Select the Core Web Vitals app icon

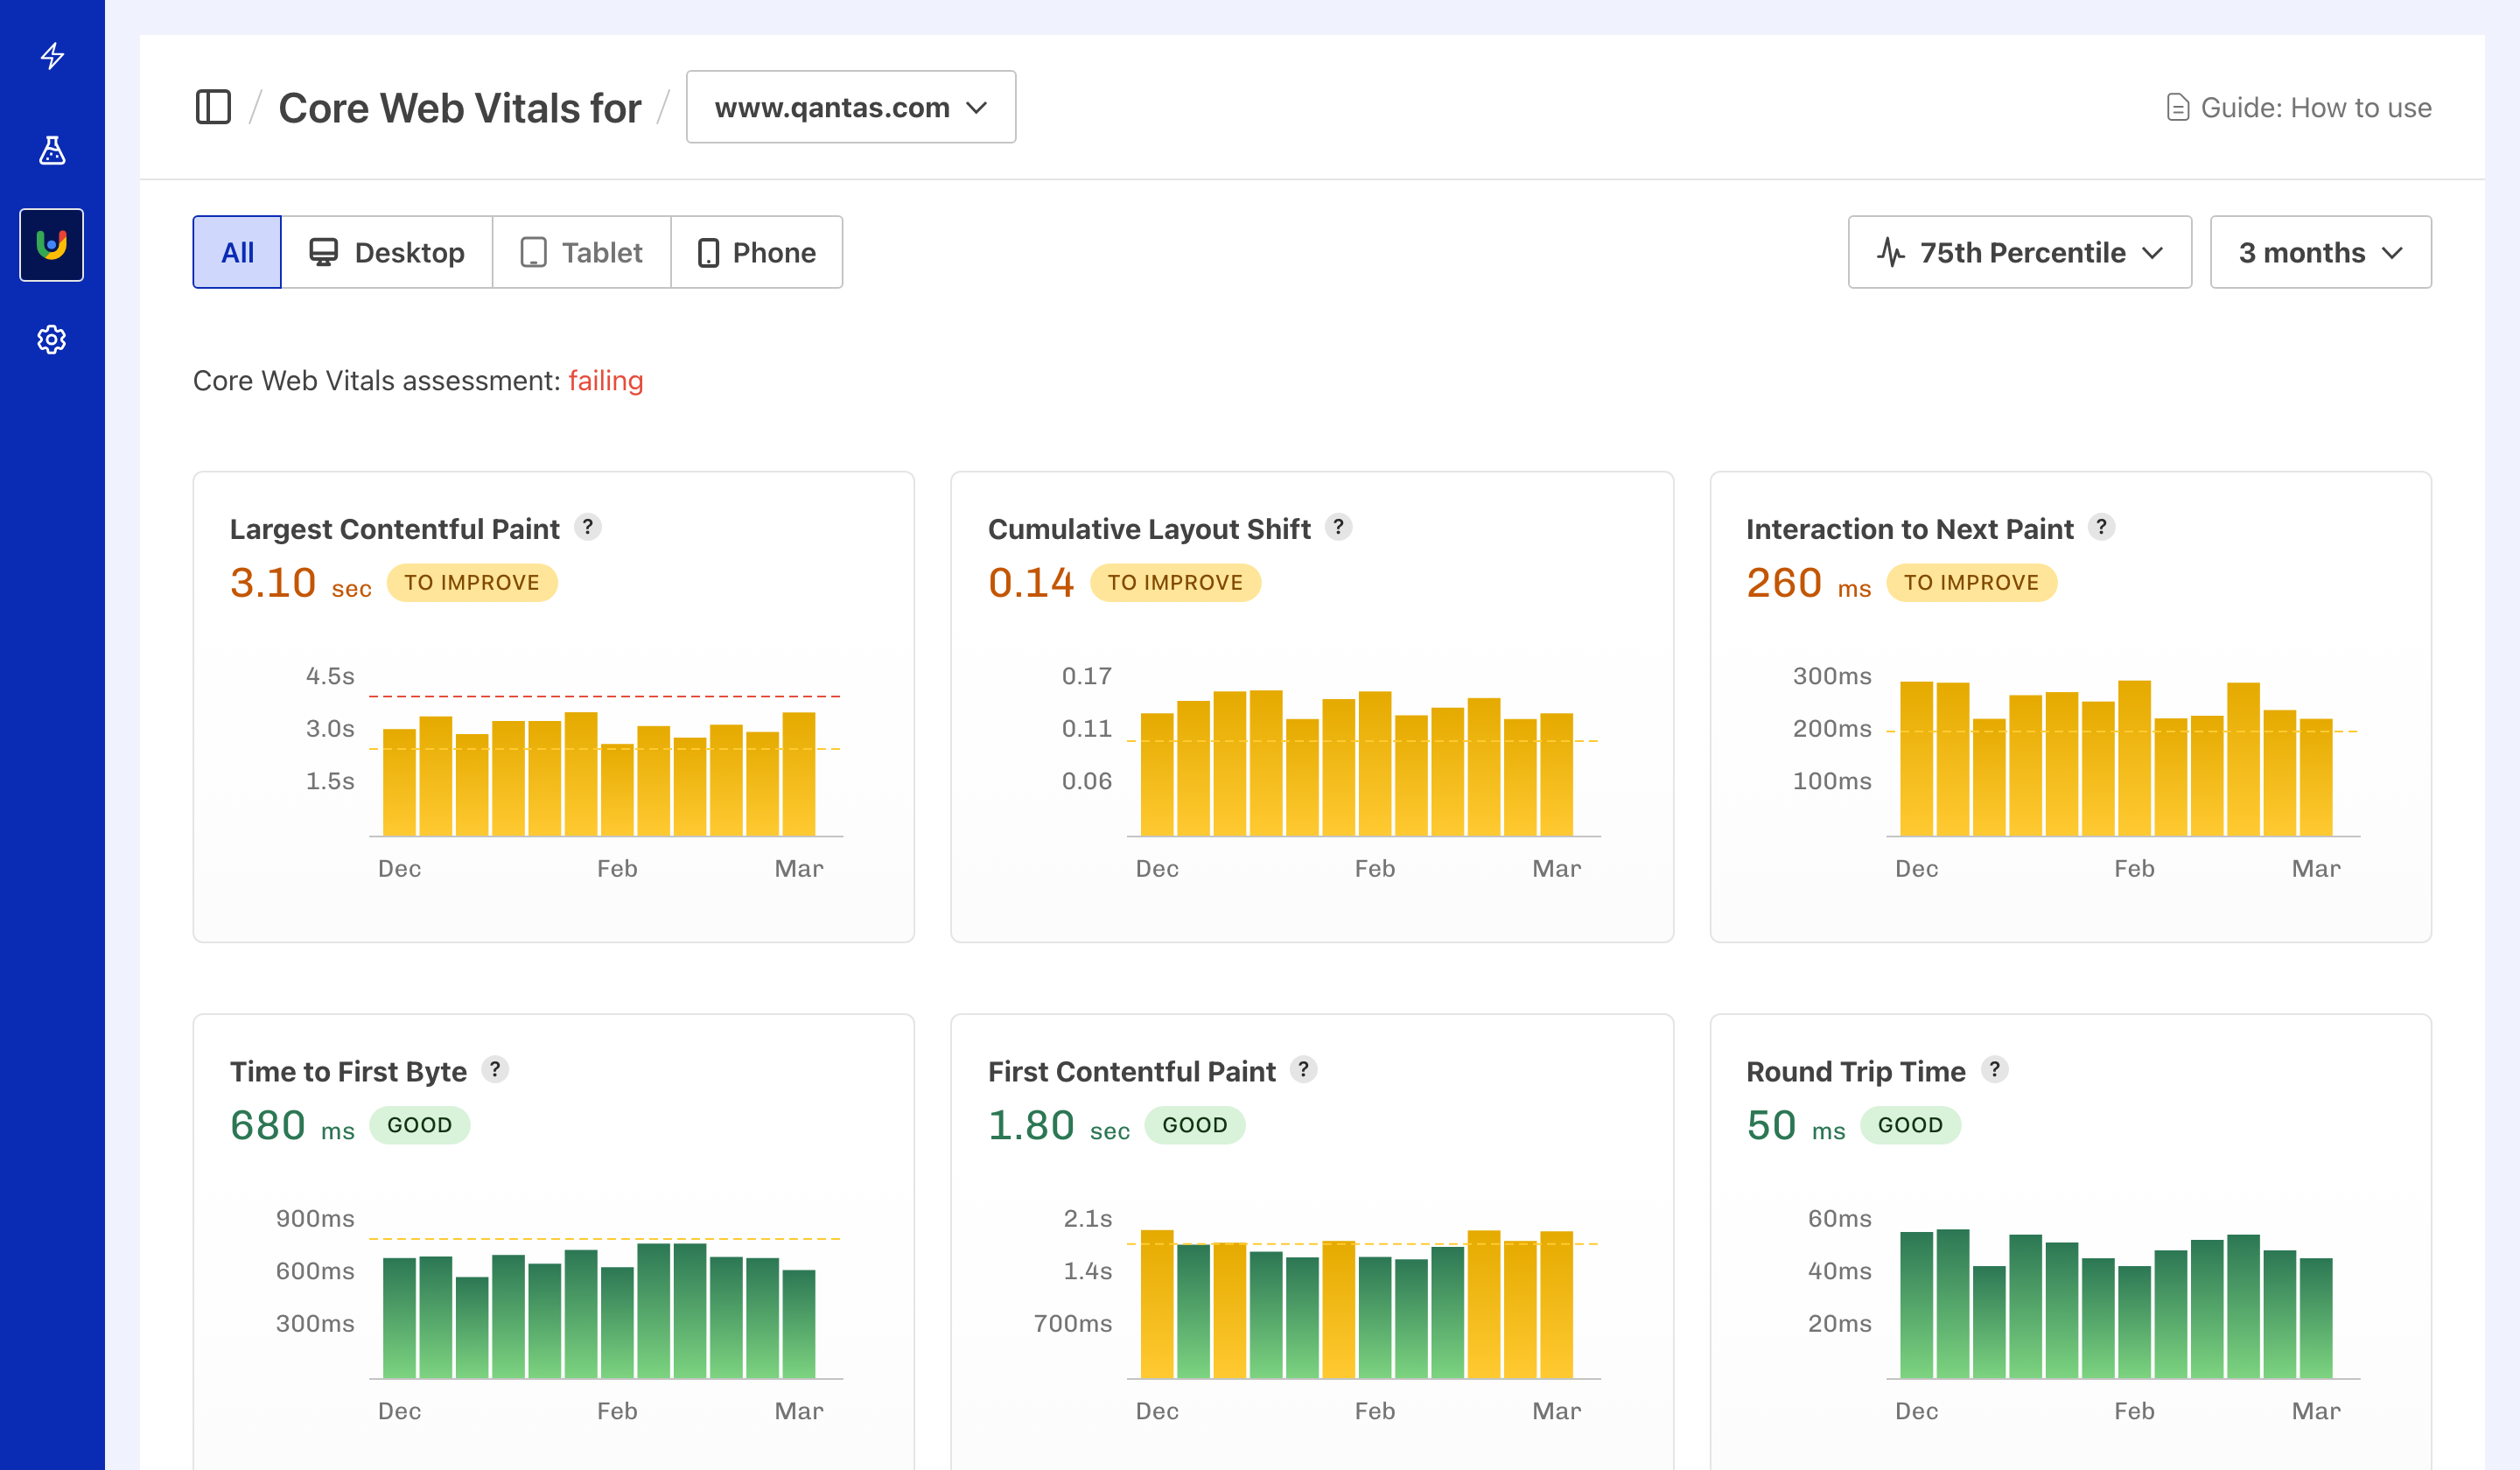(51, 244)
